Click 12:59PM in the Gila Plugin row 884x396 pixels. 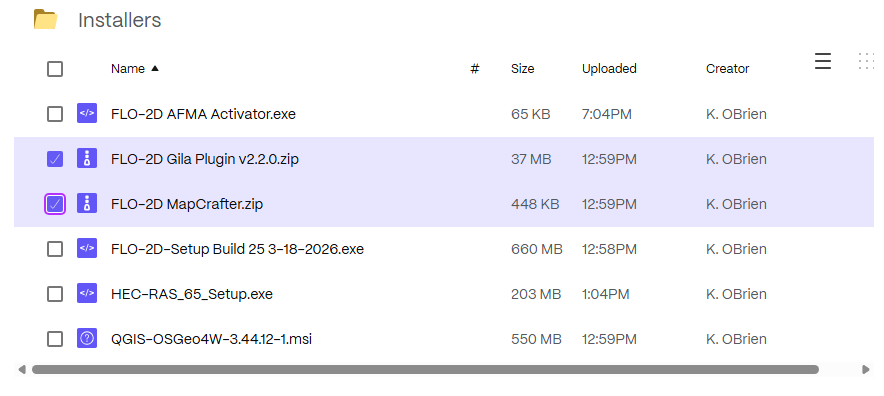(609, 159)
